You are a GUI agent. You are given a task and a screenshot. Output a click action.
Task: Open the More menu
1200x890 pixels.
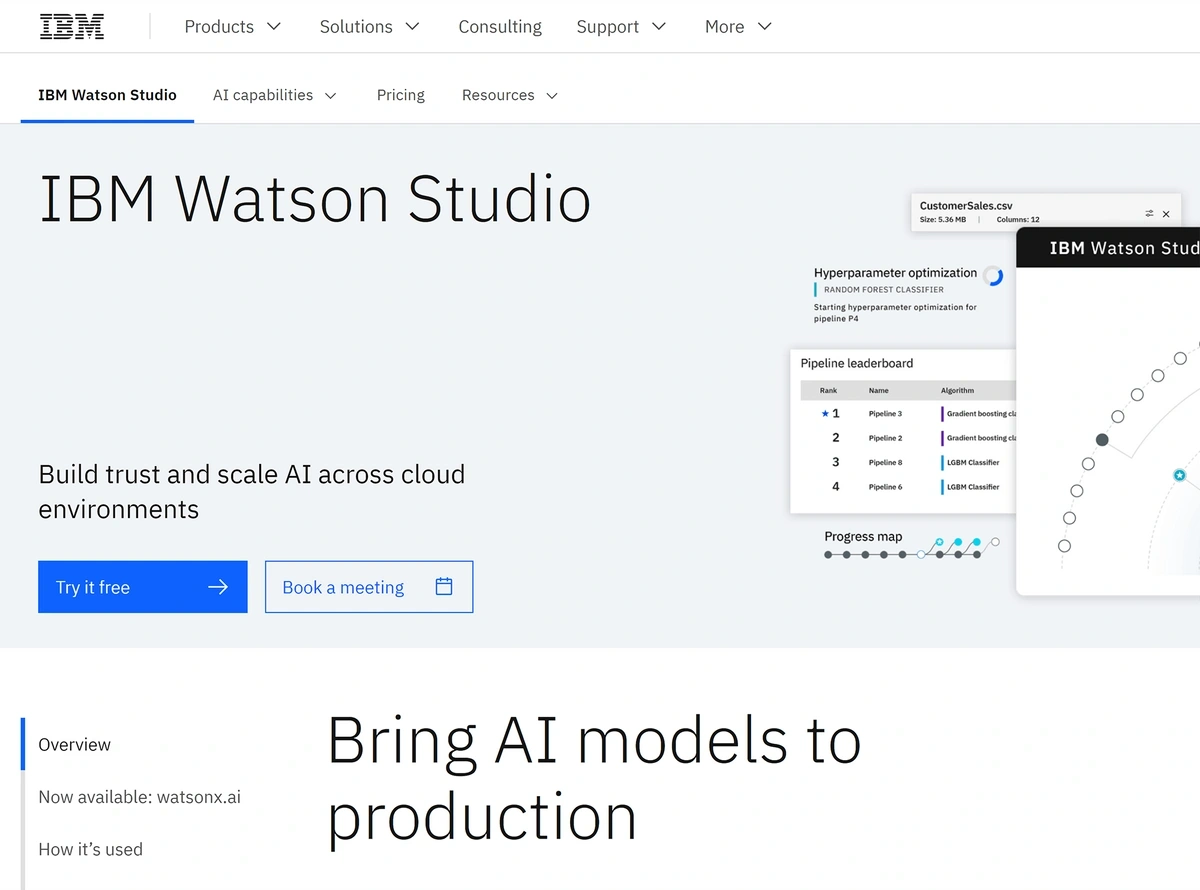point(738,27)
